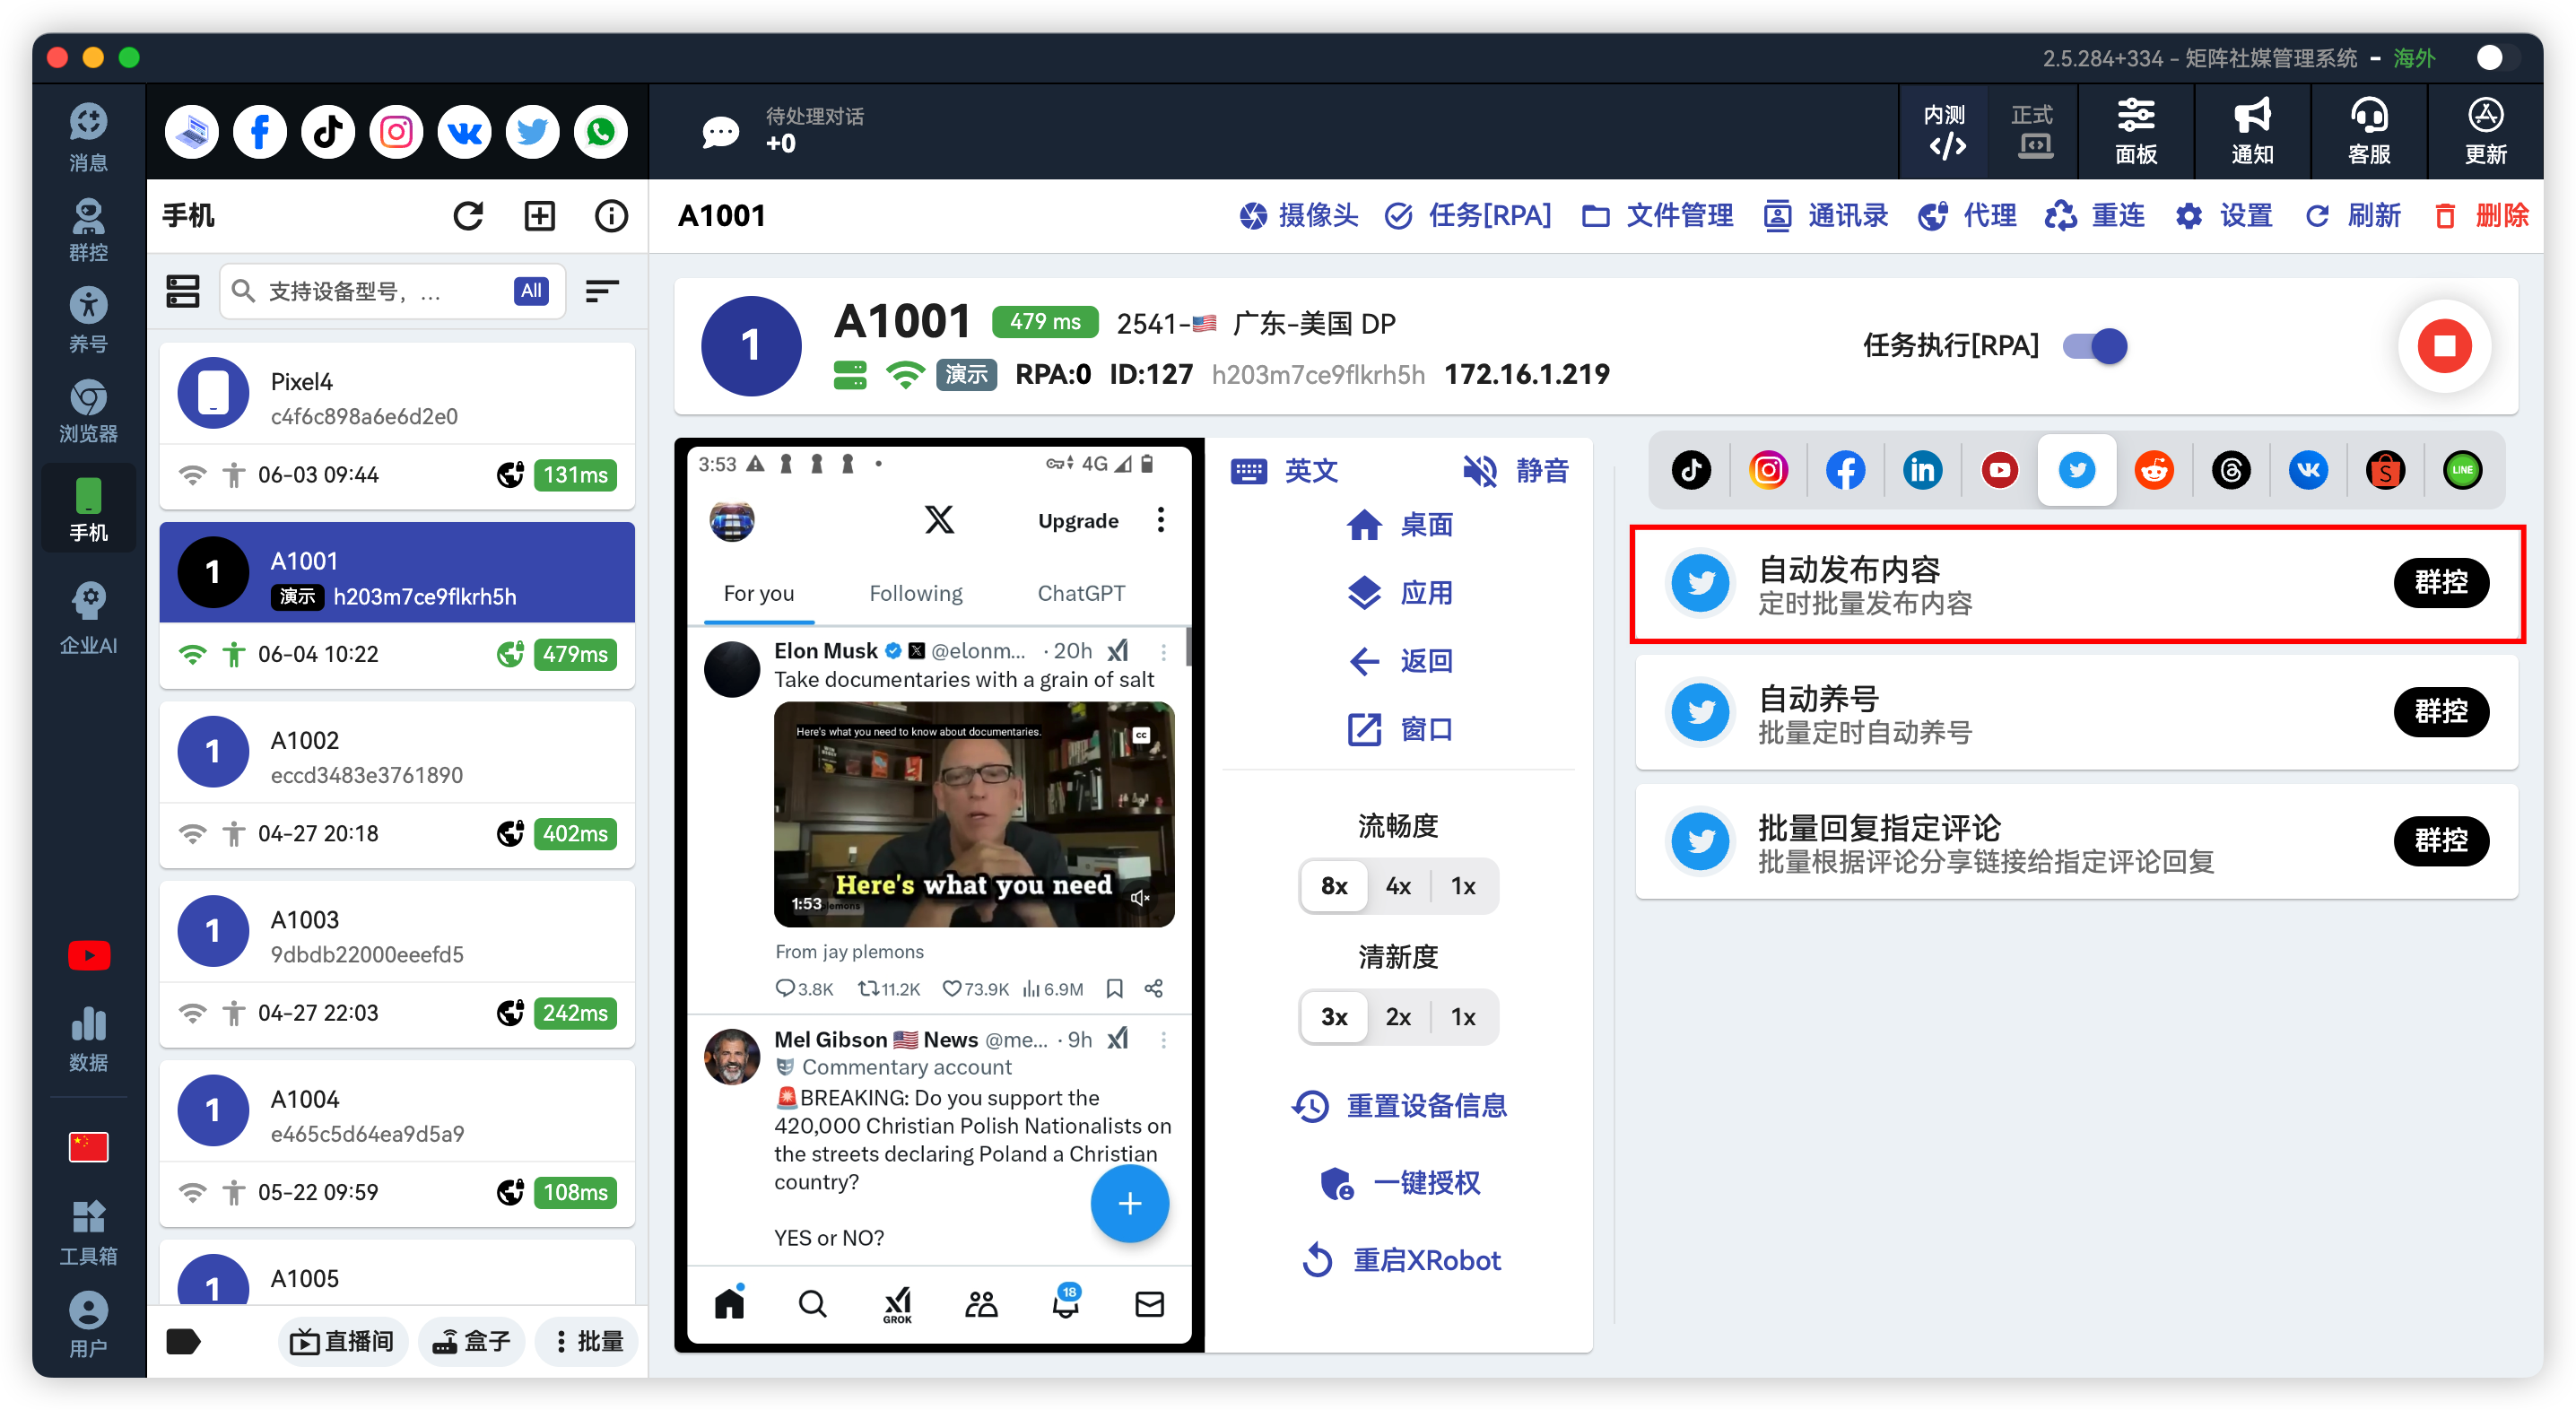Open 通讯录 contacts
The image size is (2576, 1410).
coord(1825,215)
